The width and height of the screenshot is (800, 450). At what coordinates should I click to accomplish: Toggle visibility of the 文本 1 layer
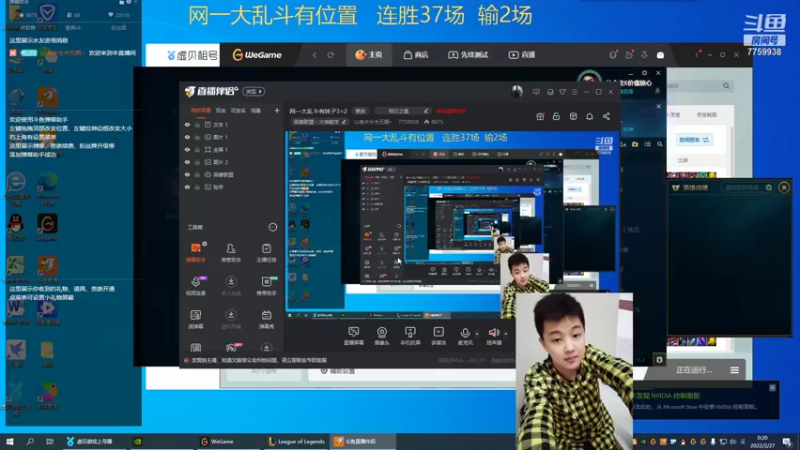click(187, 124)
